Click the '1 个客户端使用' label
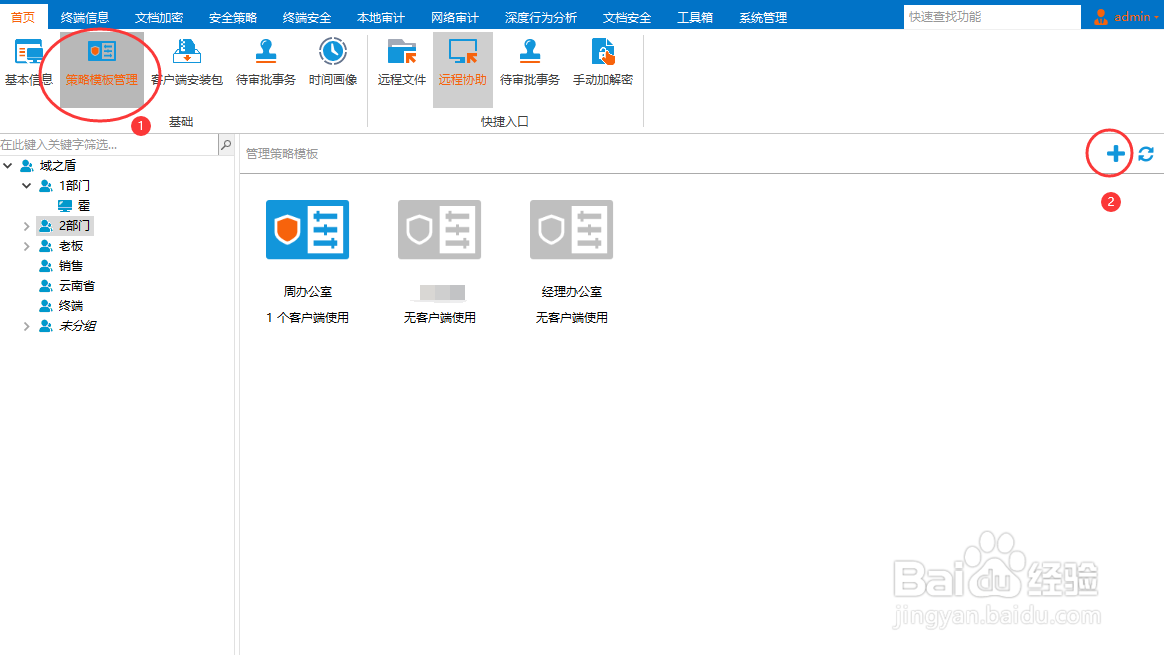 (x=307, y=318)
